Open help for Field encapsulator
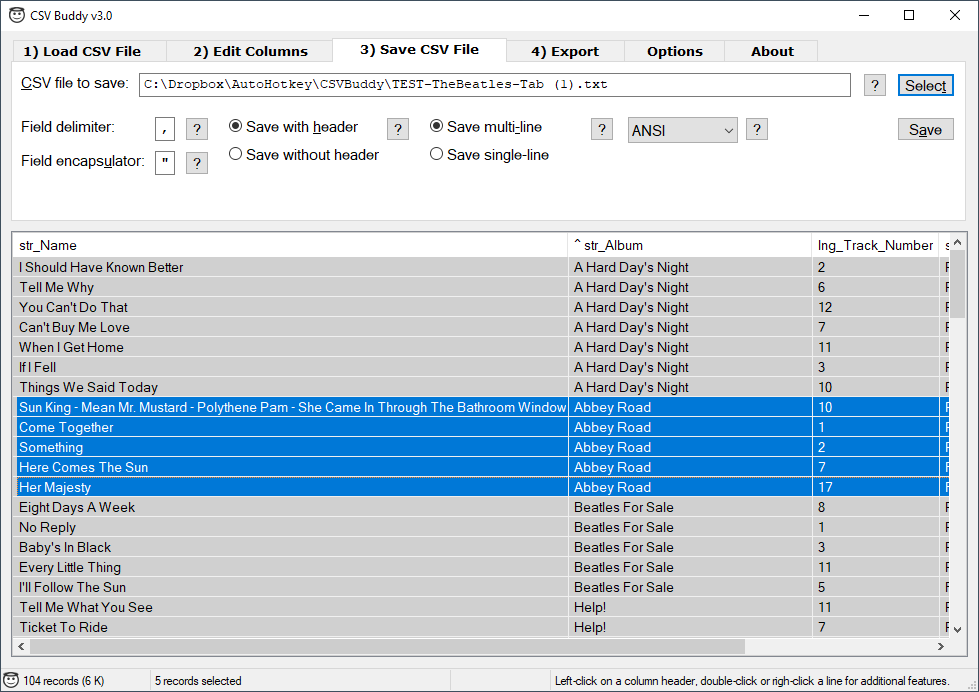979x692 pixels. click(197, 163)
